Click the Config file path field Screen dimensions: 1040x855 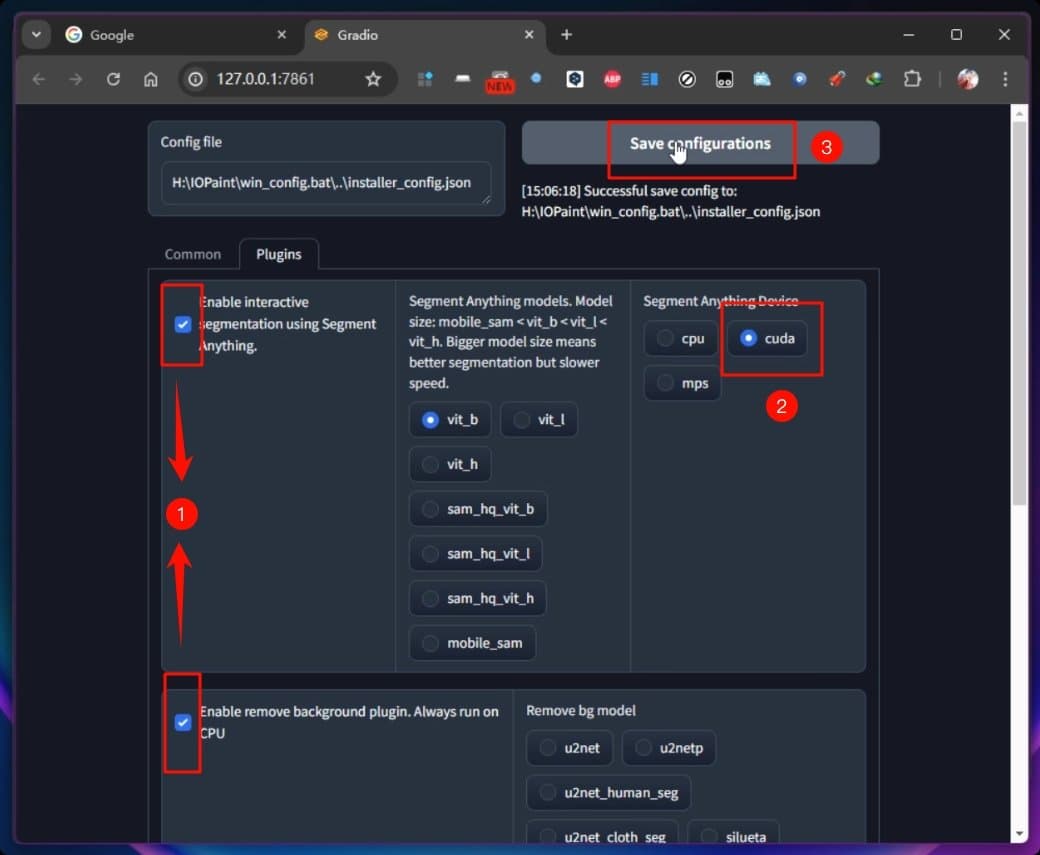tap(325, 183)
